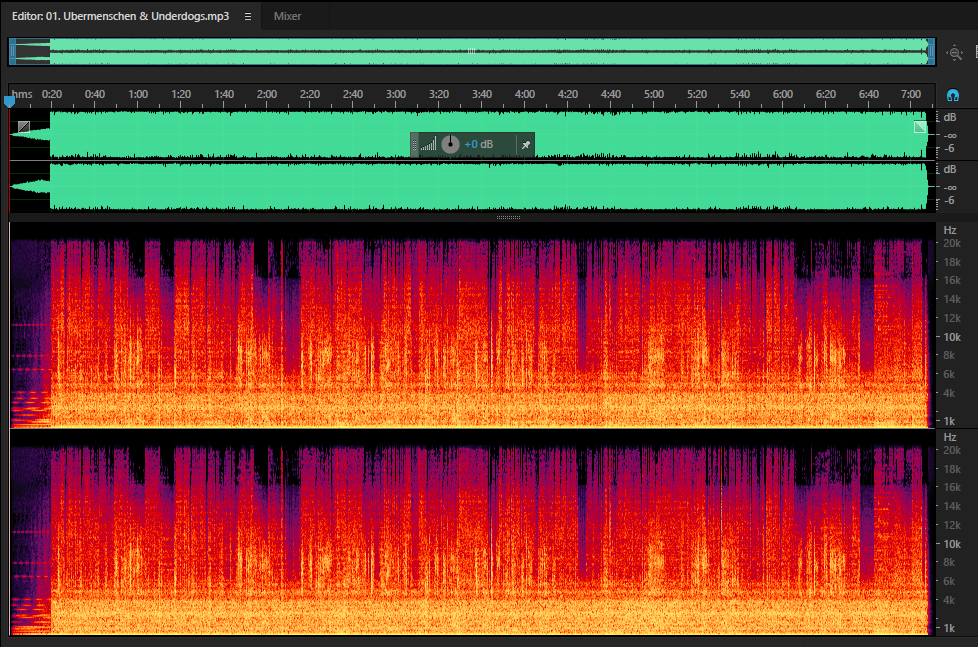This screenshot has height=647, width=978.
Task: Click the right handle of the overview navigator
Action: point(931,52)
